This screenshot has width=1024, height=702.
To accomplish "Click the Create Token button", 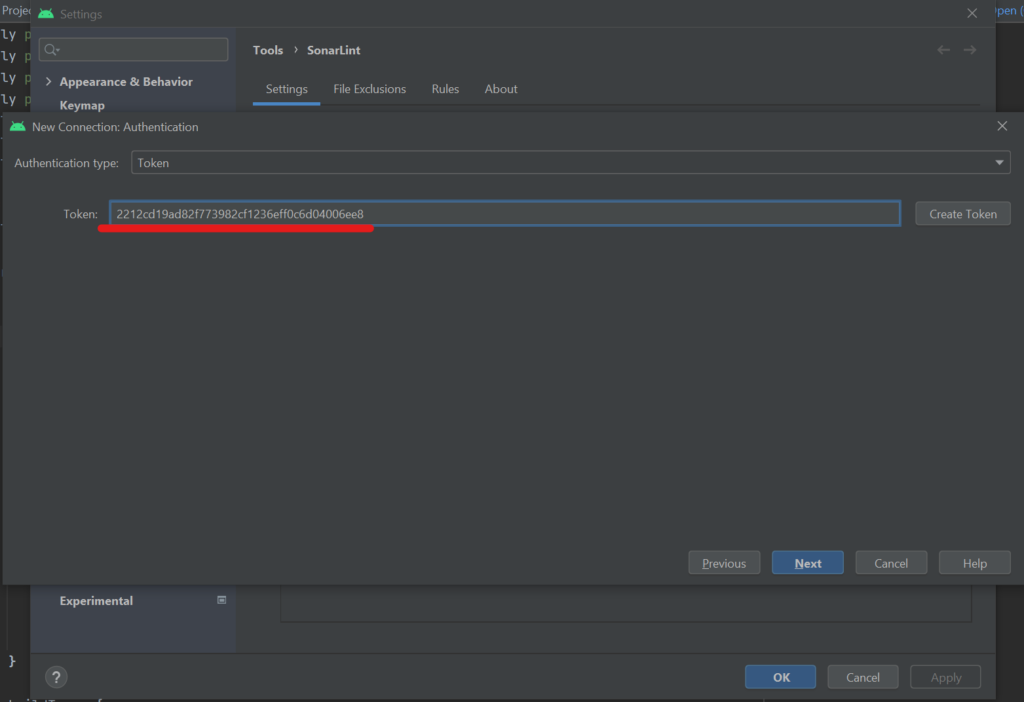I will [963, 214].
